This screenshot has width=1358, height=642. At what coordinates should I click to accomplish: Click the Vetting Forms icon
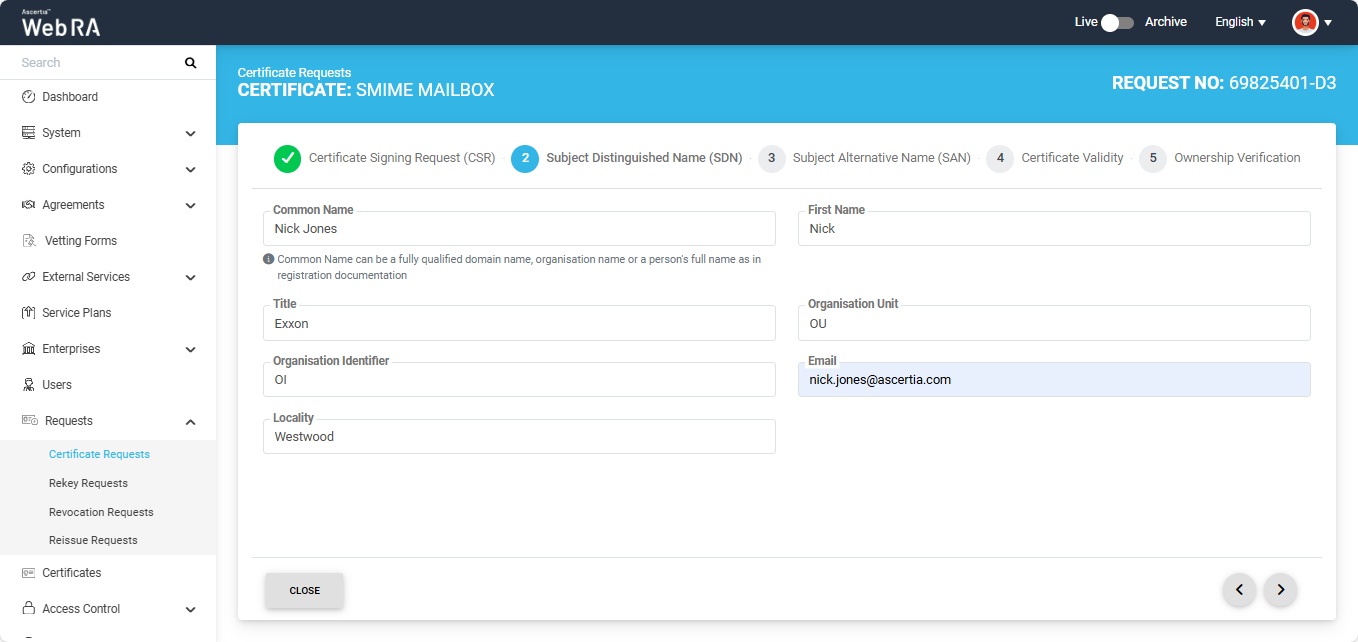[28, 241]
